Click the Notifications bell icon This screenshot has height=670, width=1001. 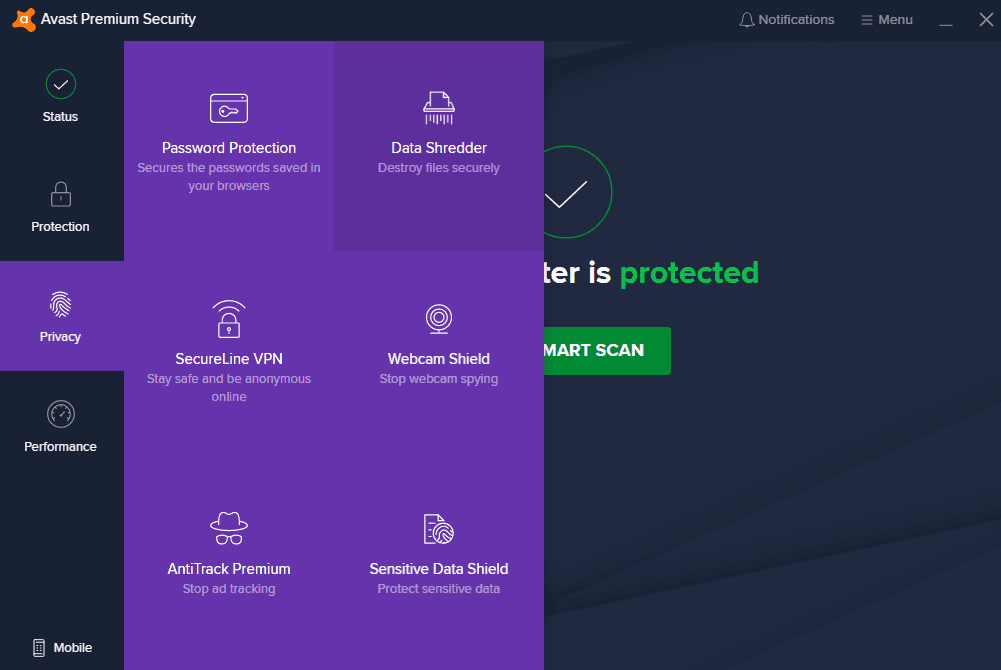point(746,20)
